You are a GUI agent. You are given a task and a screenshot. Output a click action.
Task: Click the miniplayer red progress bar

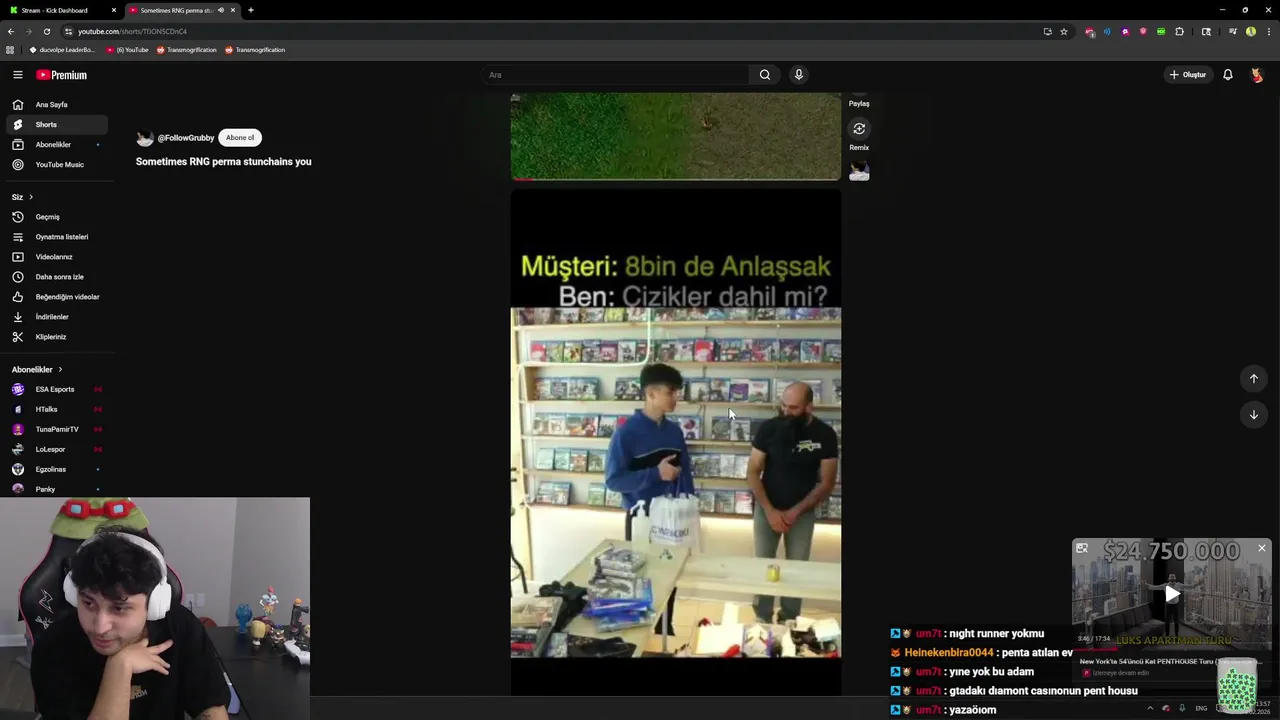coord(1095,648)
